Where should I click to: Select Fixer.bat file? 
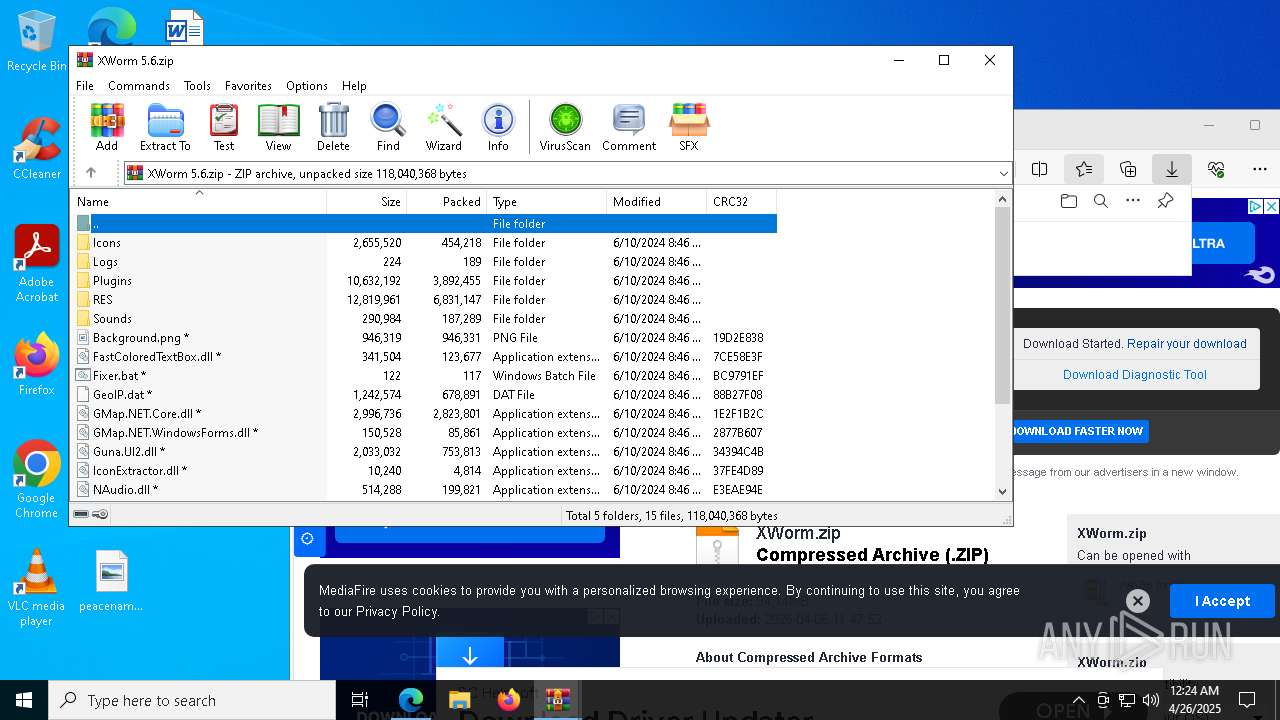click(x=424, y=376)
